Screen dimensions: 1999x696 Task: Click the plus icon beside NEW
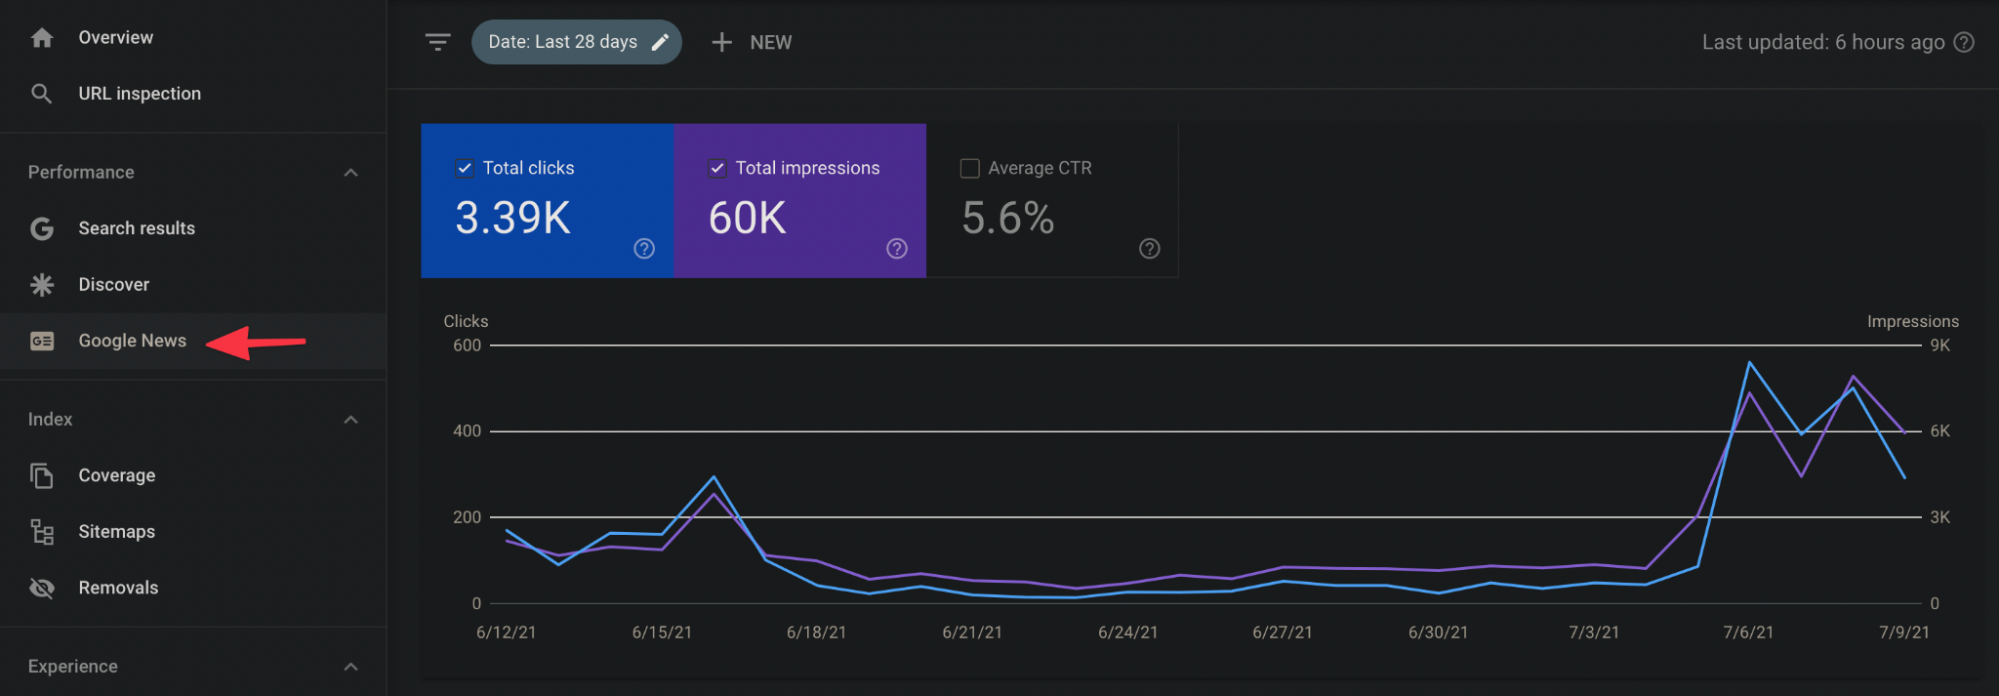tap(722, 42)
